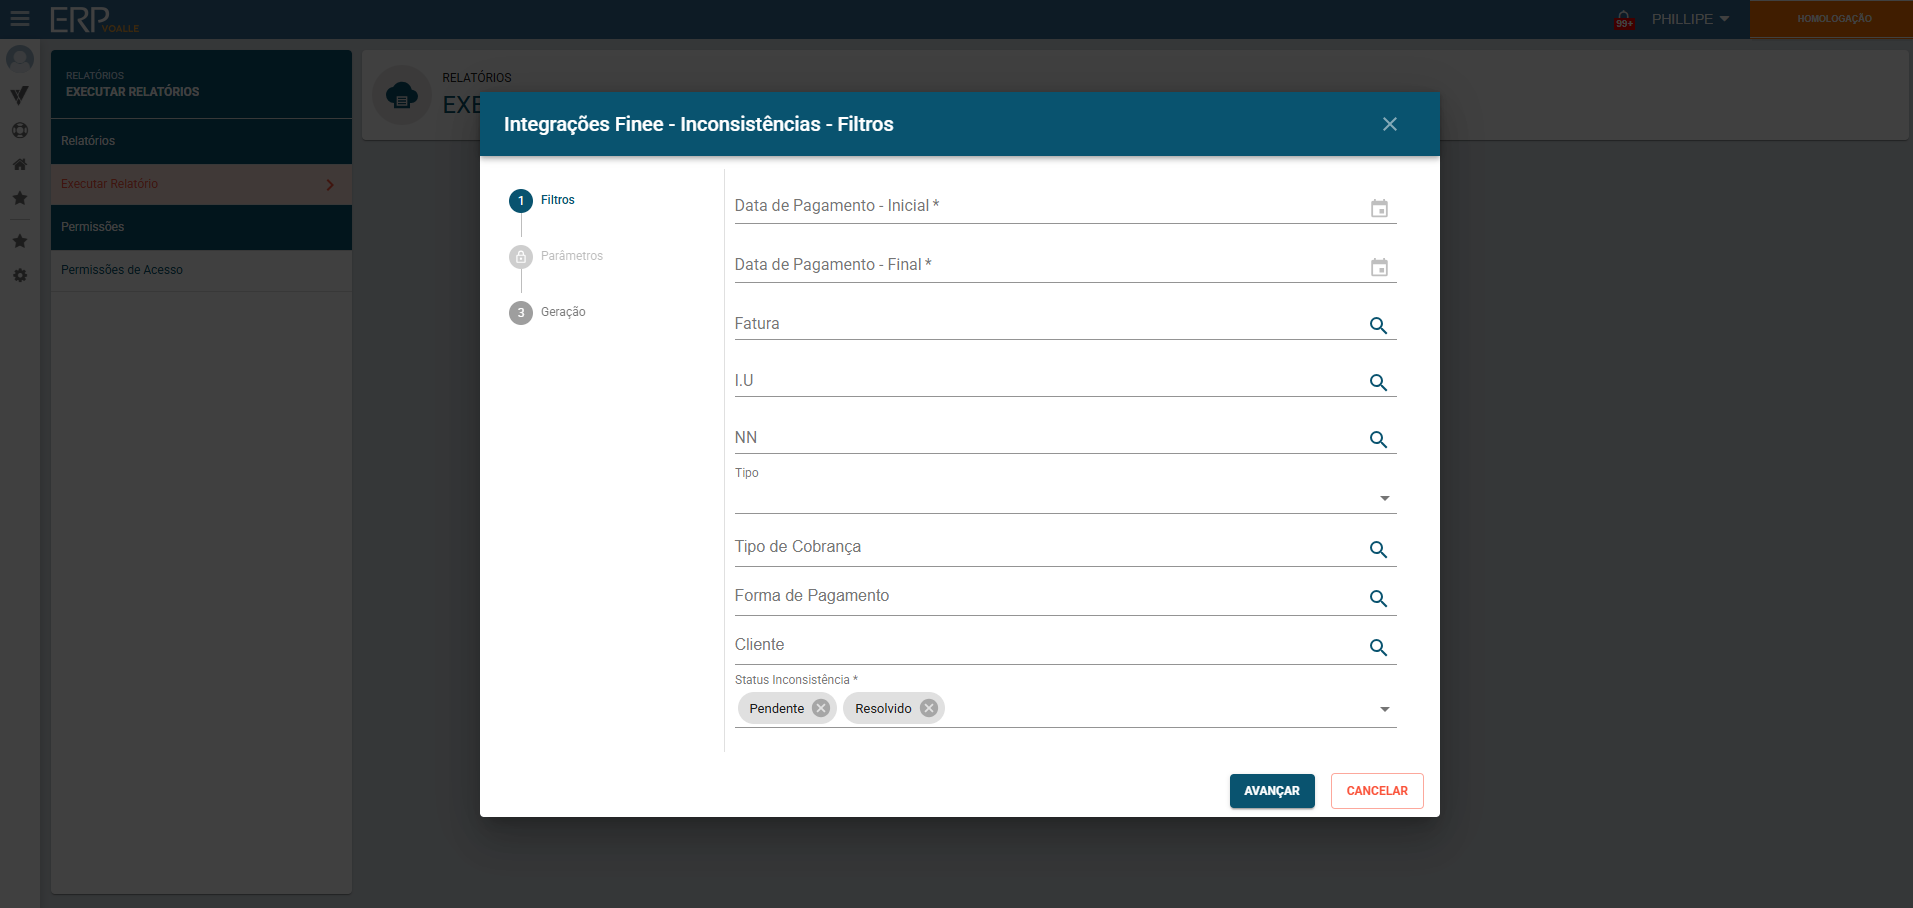Click search icon in Fatura field
Viewport: 1913px width, 908px height.
(x=1378, y=326)
